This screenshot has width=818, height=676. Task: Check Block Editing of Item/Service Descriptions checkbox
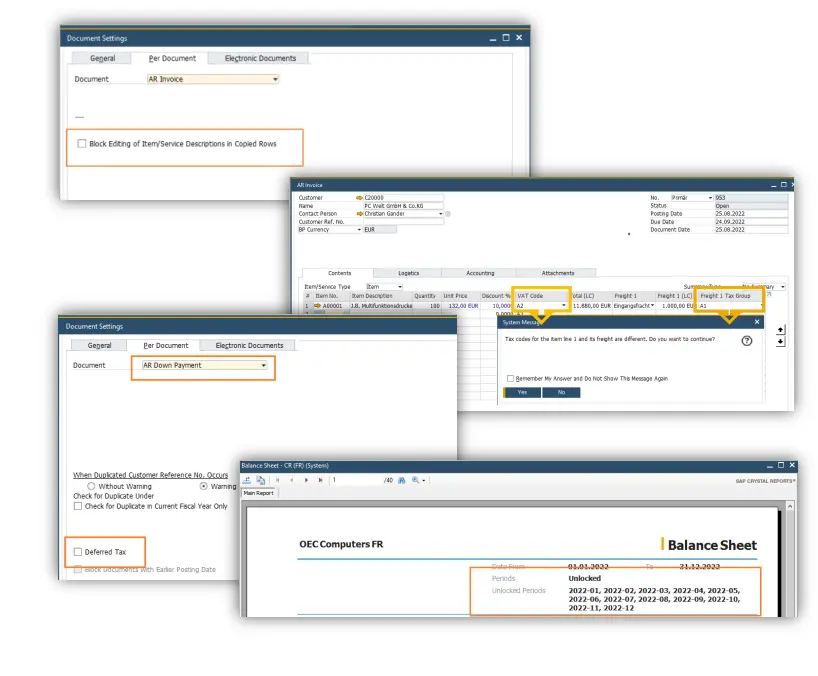[x=82, y=143]
